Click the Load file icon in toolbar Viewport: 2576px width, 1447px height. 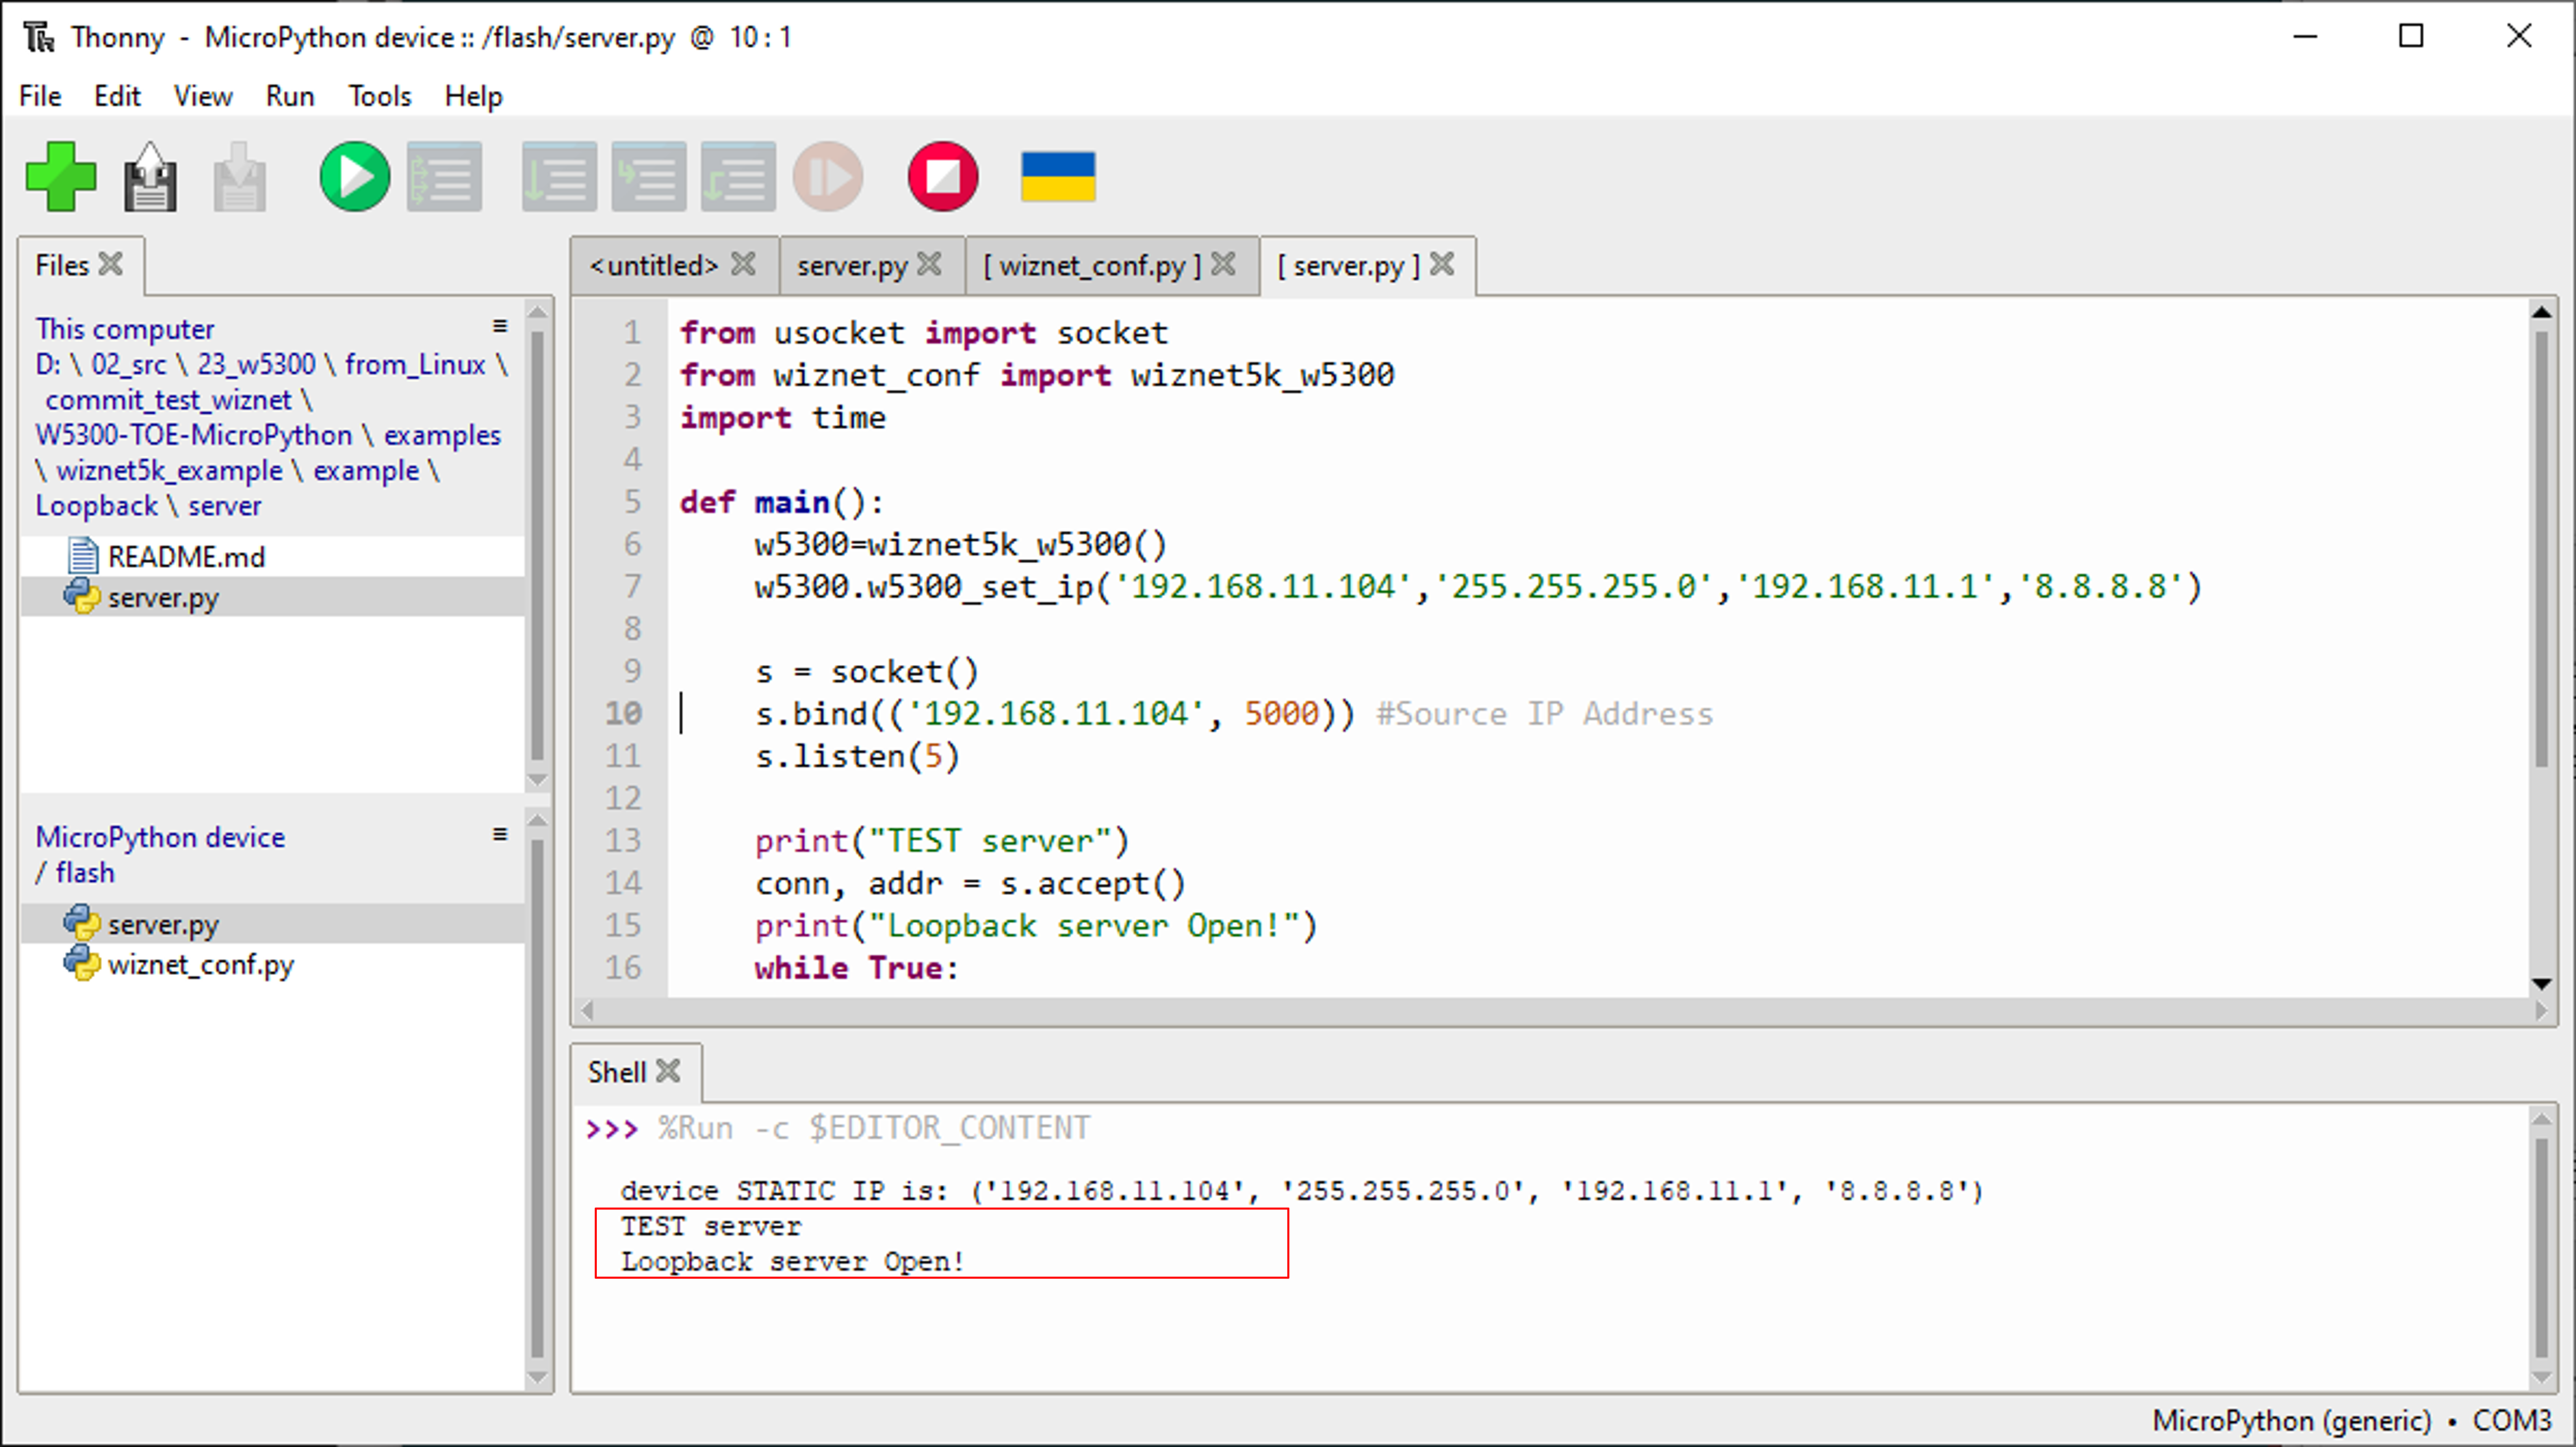pyautogui.click(x=150, y=177)
